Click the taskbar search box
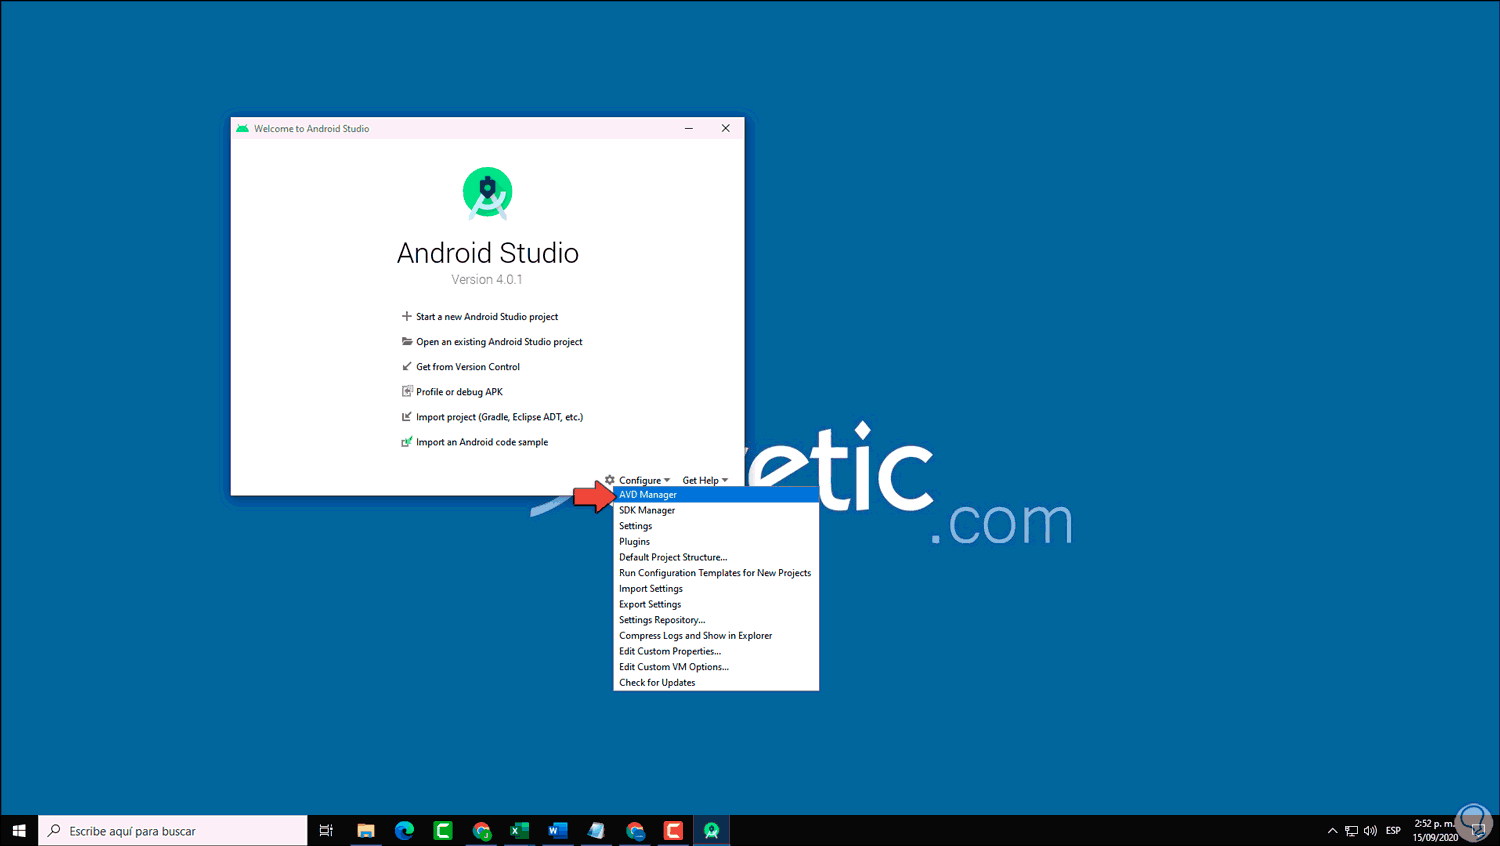 (173, 831)
